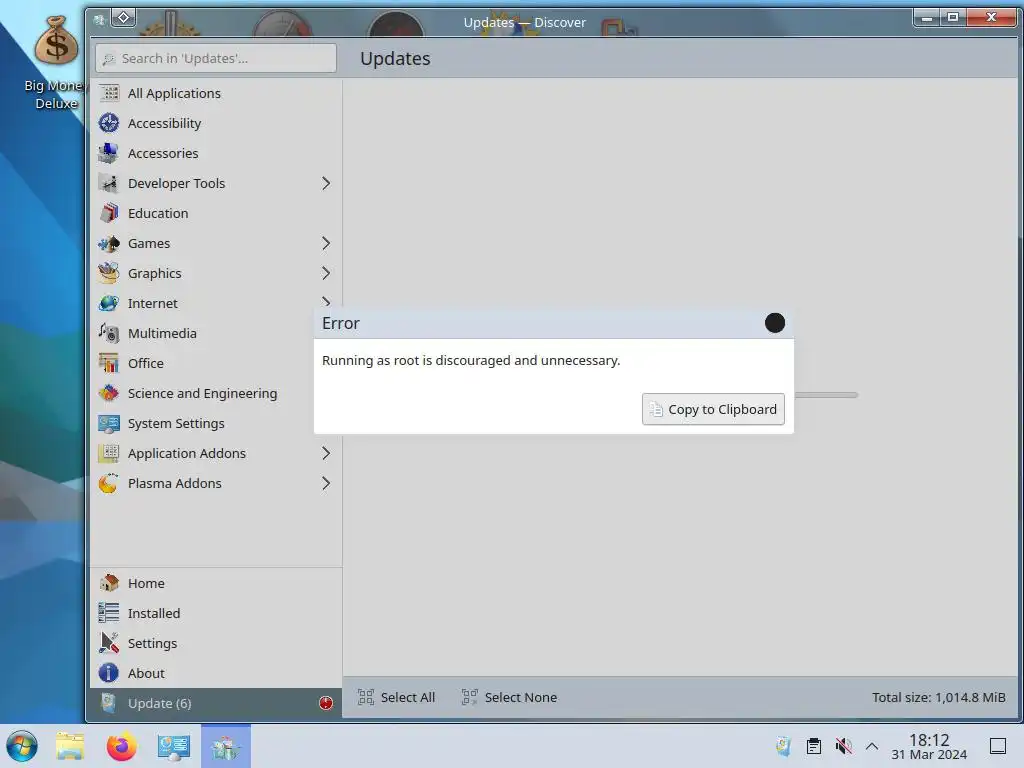Click the Multimedia speaker icon
This screenshot has width=1024, height=768.
click(x=109, y=334)
